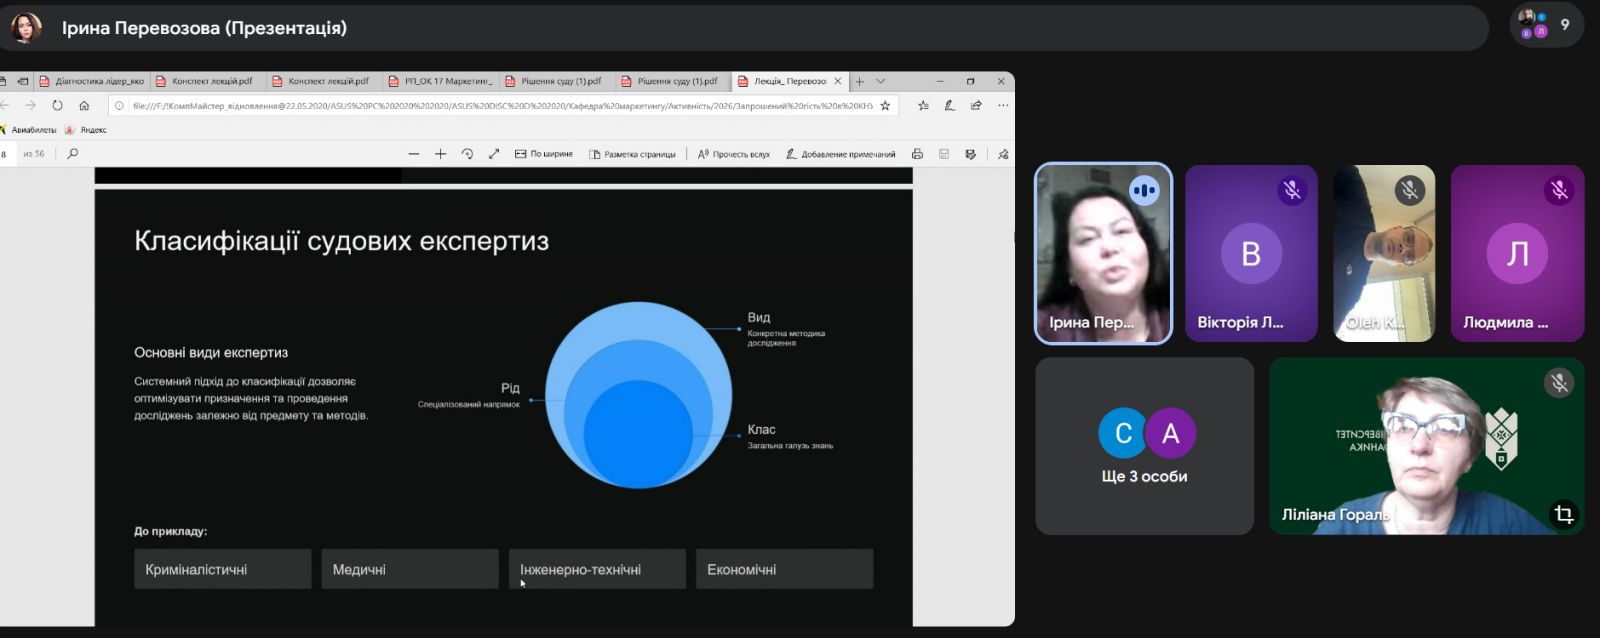Click the crop icon on Ліліана Гораль's video
The width and height of the screenshot is (1600, 638).
(1563, 514)
